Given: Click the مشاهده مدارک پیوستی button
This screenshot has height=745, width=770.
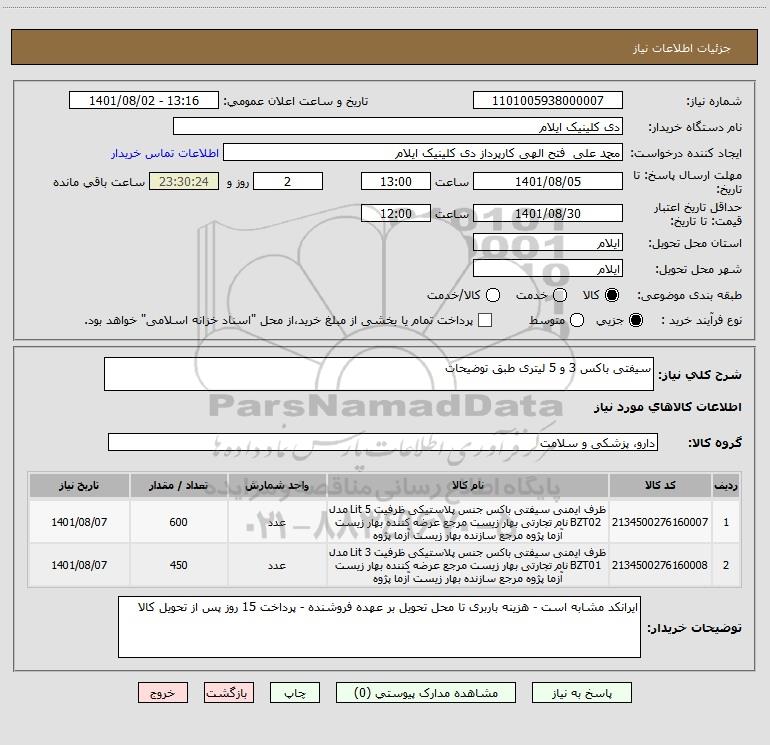Looking at the screenshot, I should 426,692.
